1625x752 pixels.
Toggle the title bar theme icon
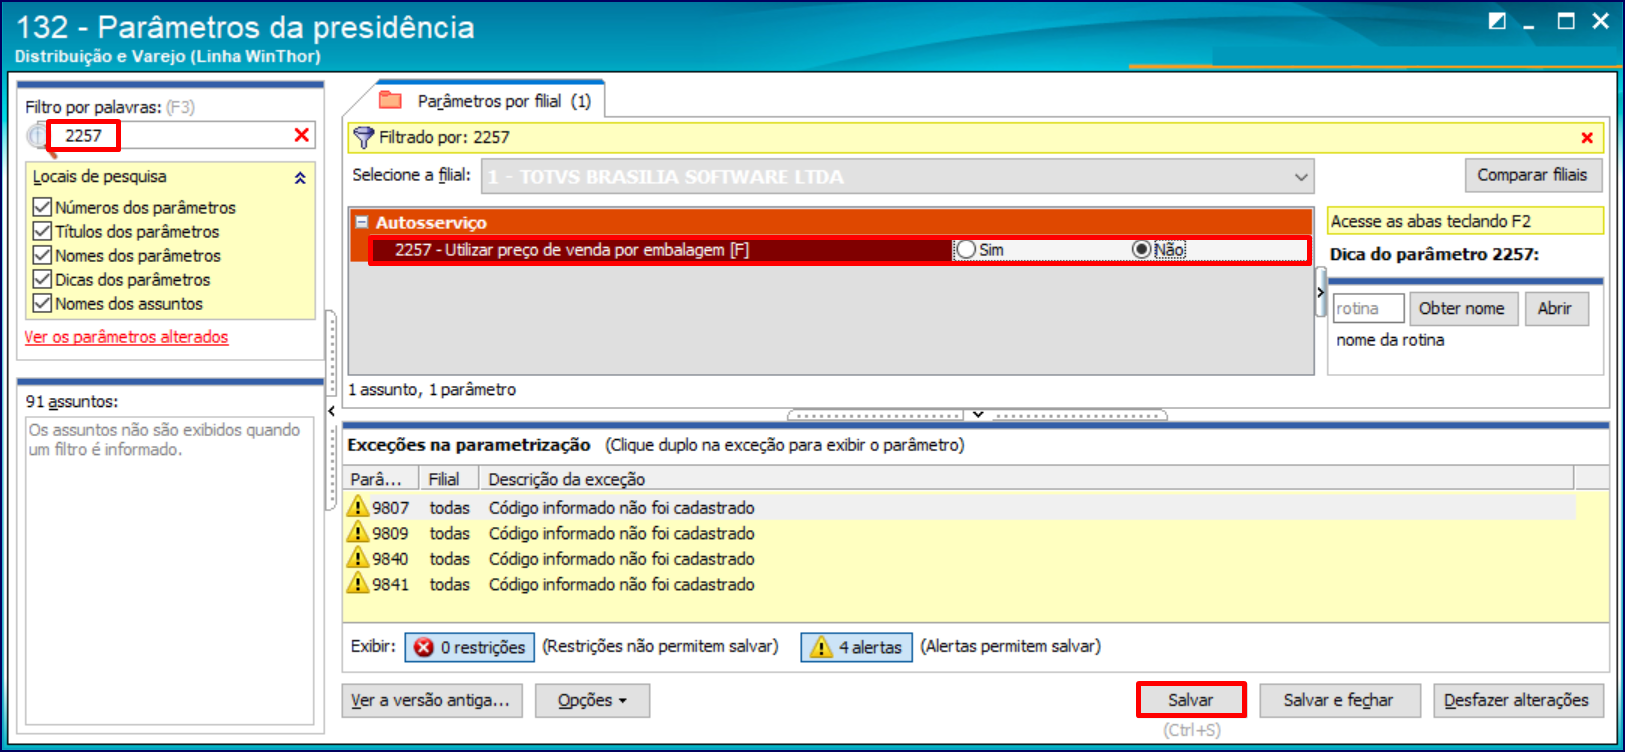[x=1497, y=21]
